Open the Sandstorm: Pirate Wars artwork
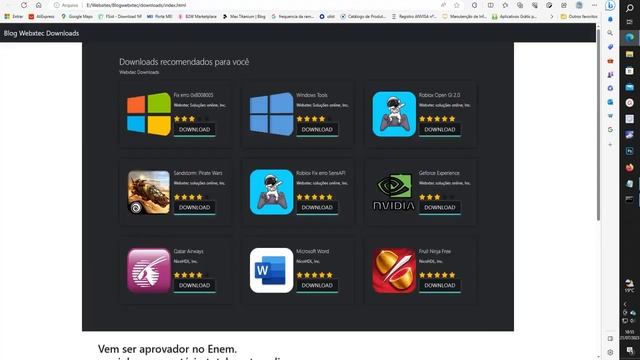The width and height of the screenshot is (640, 360). (x=149, y=192)
